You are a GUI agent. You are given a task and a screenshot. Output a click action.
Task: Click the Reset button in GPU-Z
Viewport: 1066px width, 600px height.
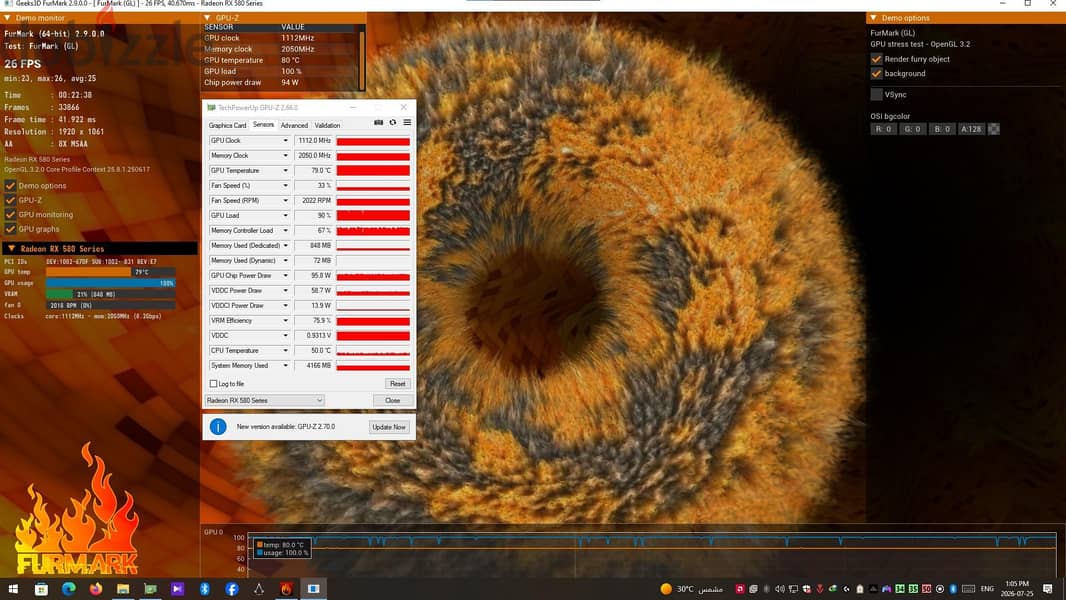[397, 384]
